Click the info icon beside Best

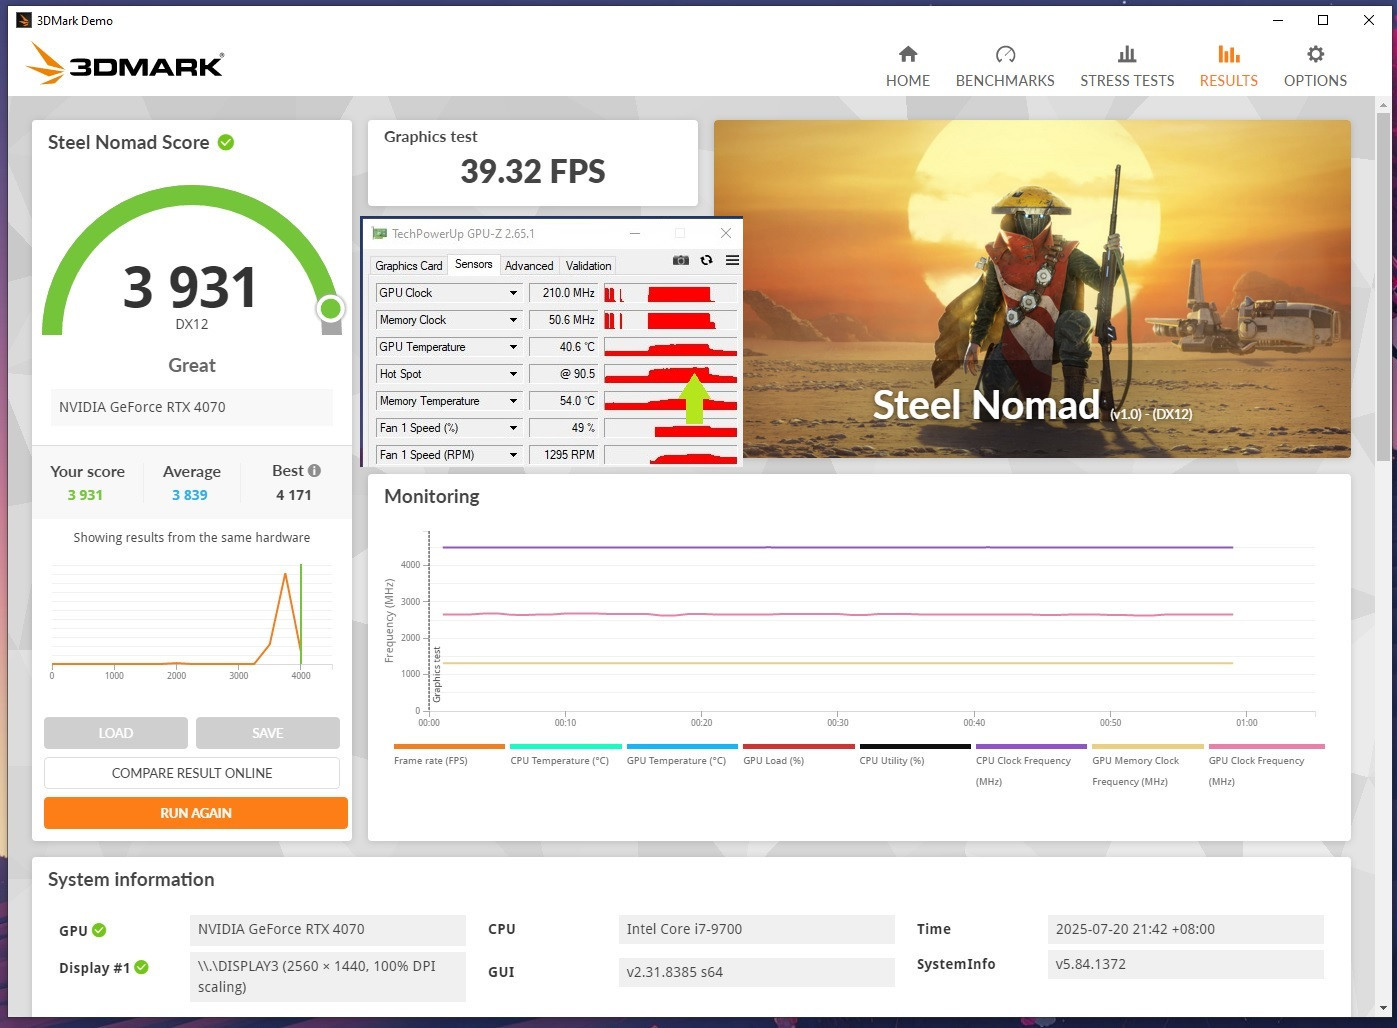(x=314, y=471)
